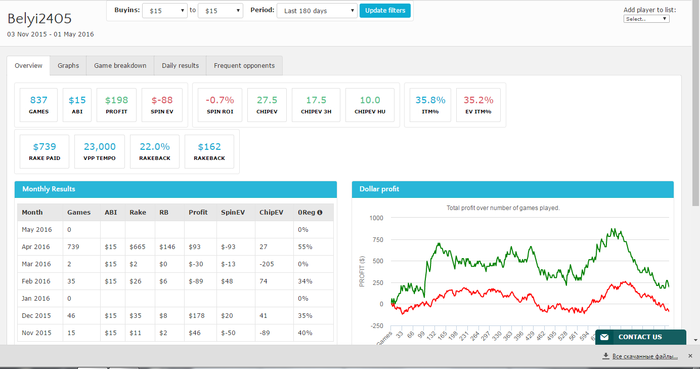This screenshot has height=369, width=700.
Task: Click the 27.5 CHIPEV stat box
Action: [267, 105]
